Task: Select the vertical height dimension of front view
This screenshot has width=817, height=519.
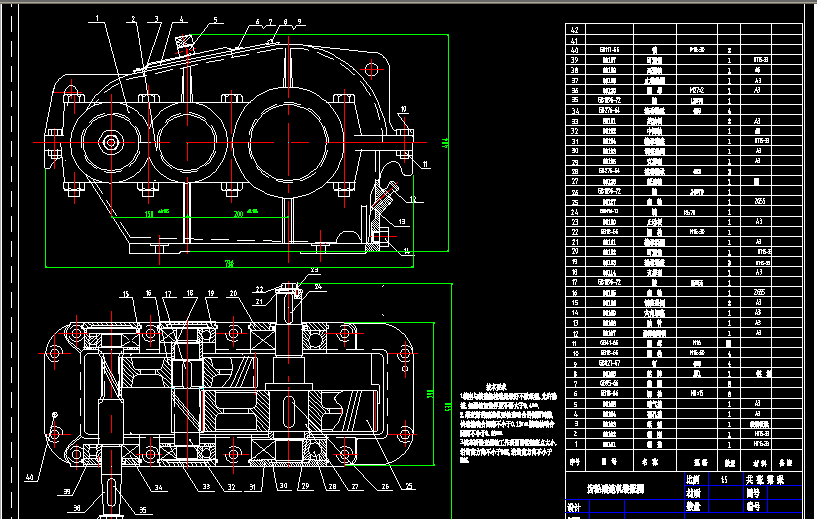Action: 445,142
